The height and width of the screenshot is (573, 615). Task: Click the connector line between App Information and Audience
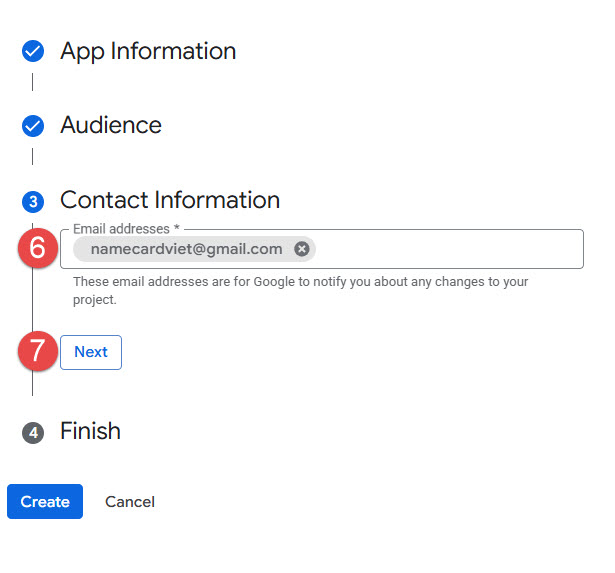click(33, 82)
